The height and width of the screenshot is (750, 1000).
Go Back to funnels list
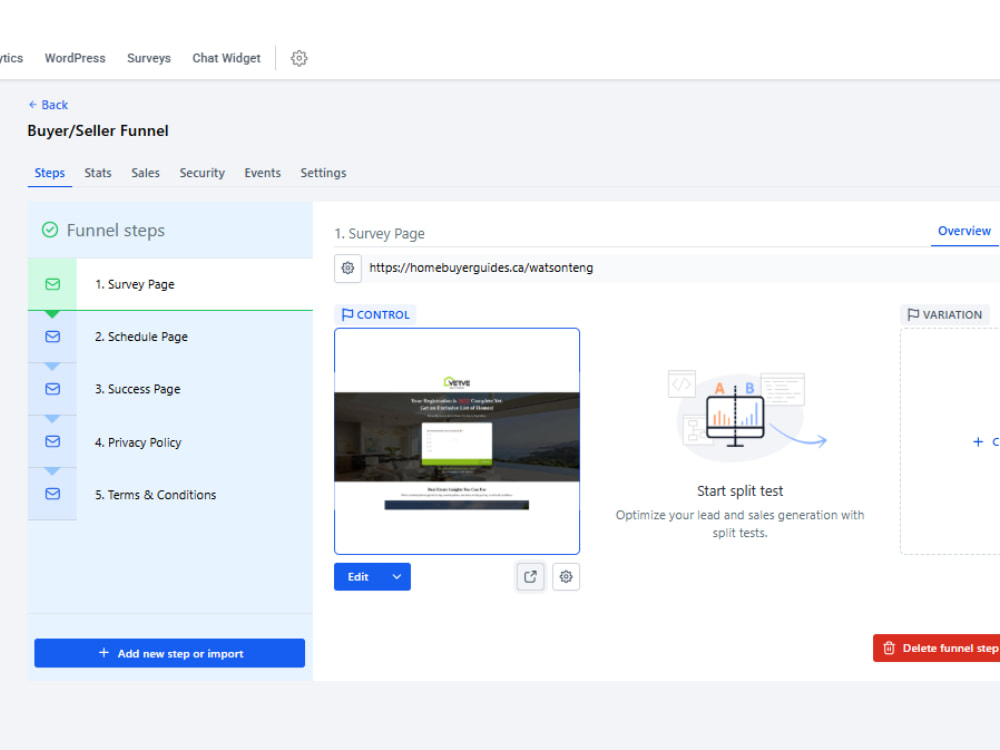click(48, 105)
